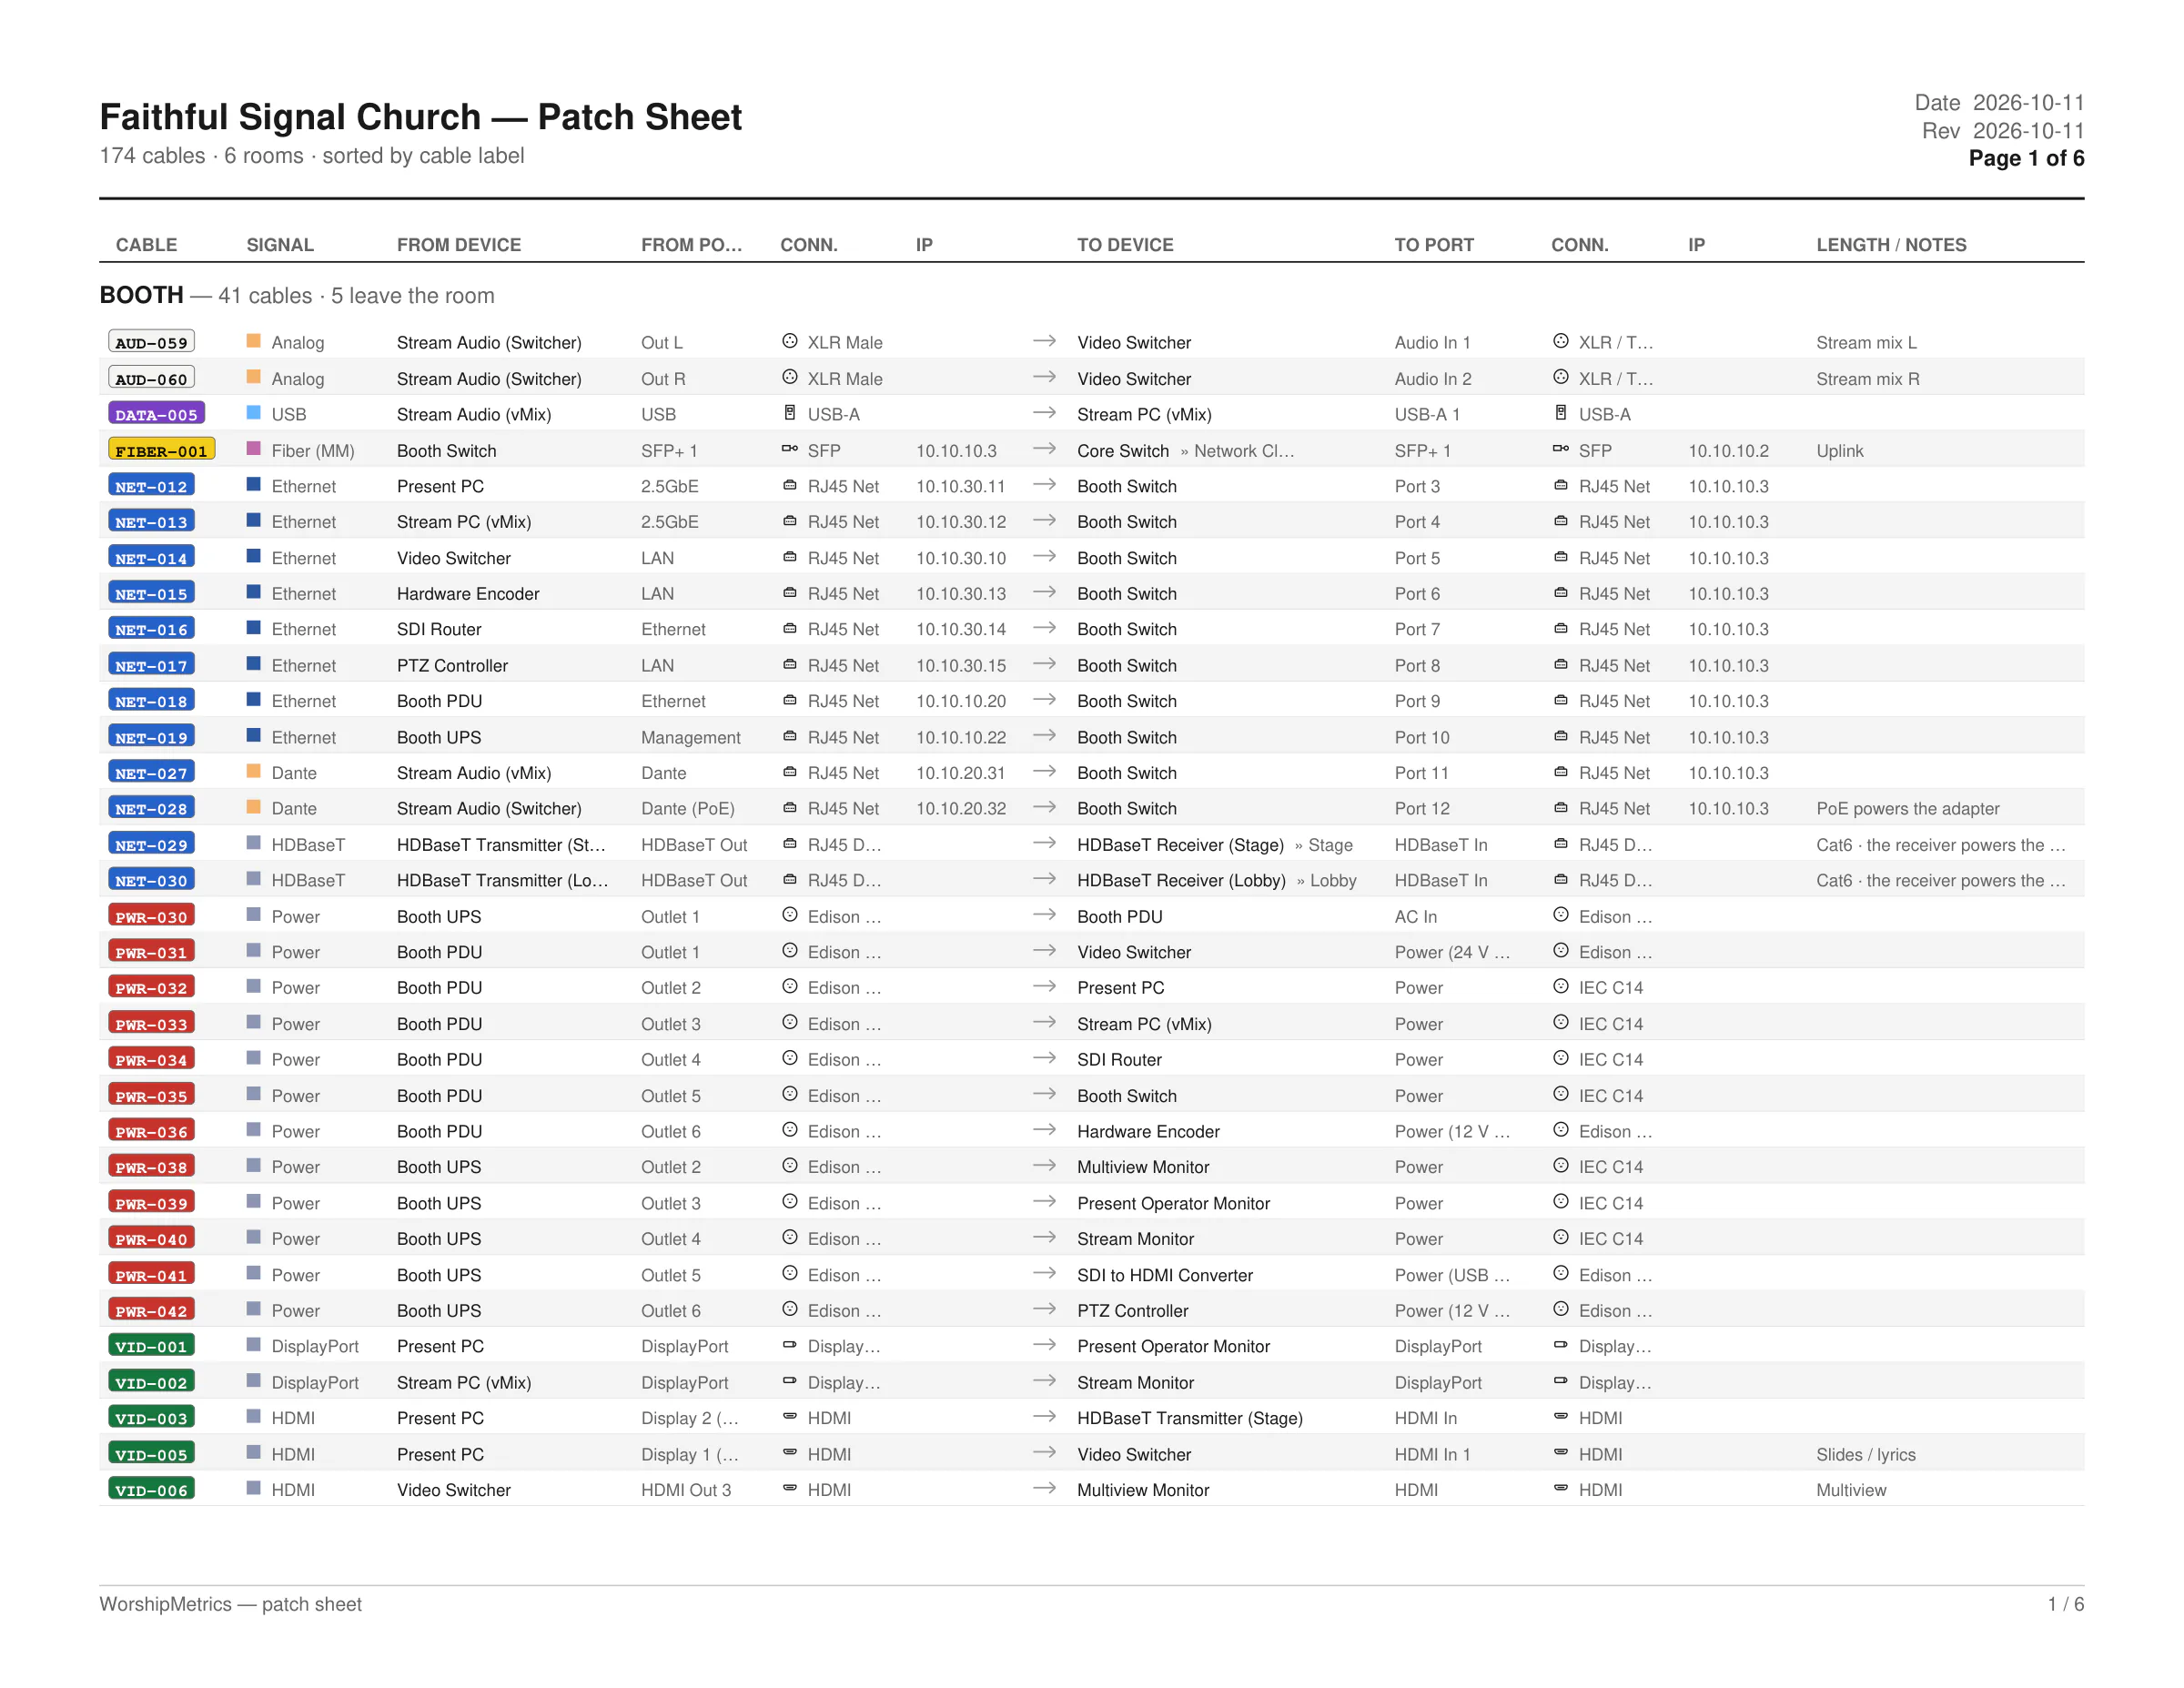The image size is (2184, 1688).
Task: Click the SDI to HDMI Converter device
Action: pos(1165,1275)
